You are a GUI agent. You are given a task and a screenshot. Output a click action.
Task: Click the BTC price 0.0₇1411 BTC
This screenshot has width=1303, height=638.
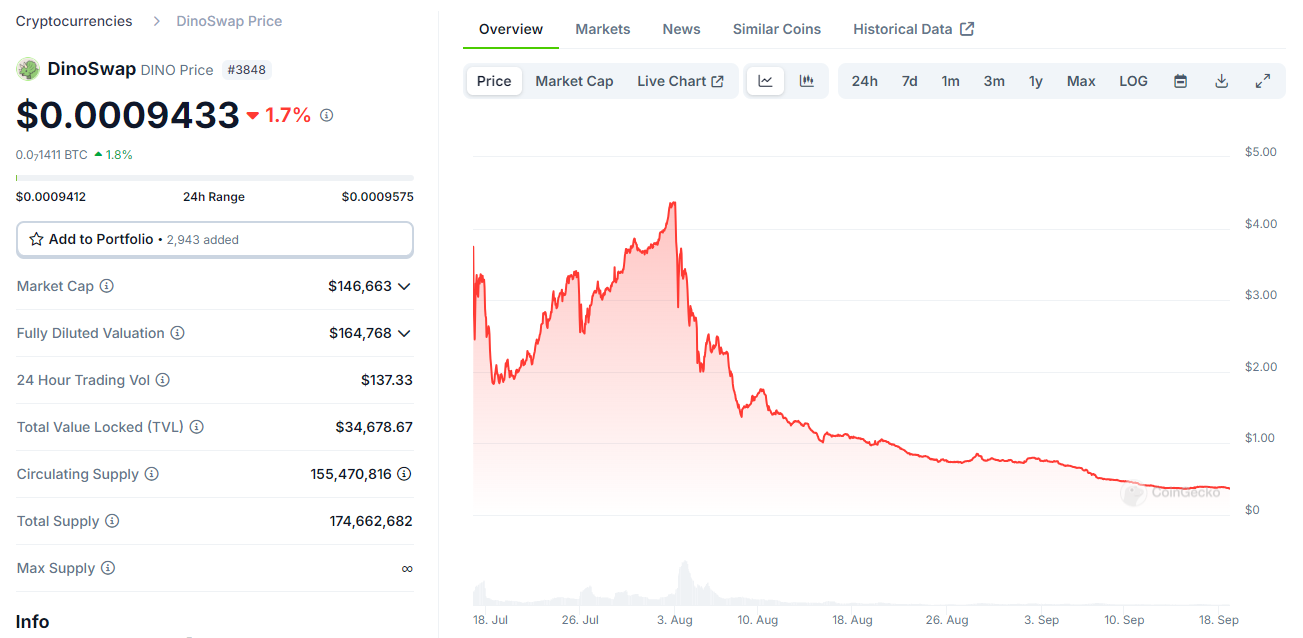click(52, 155)
